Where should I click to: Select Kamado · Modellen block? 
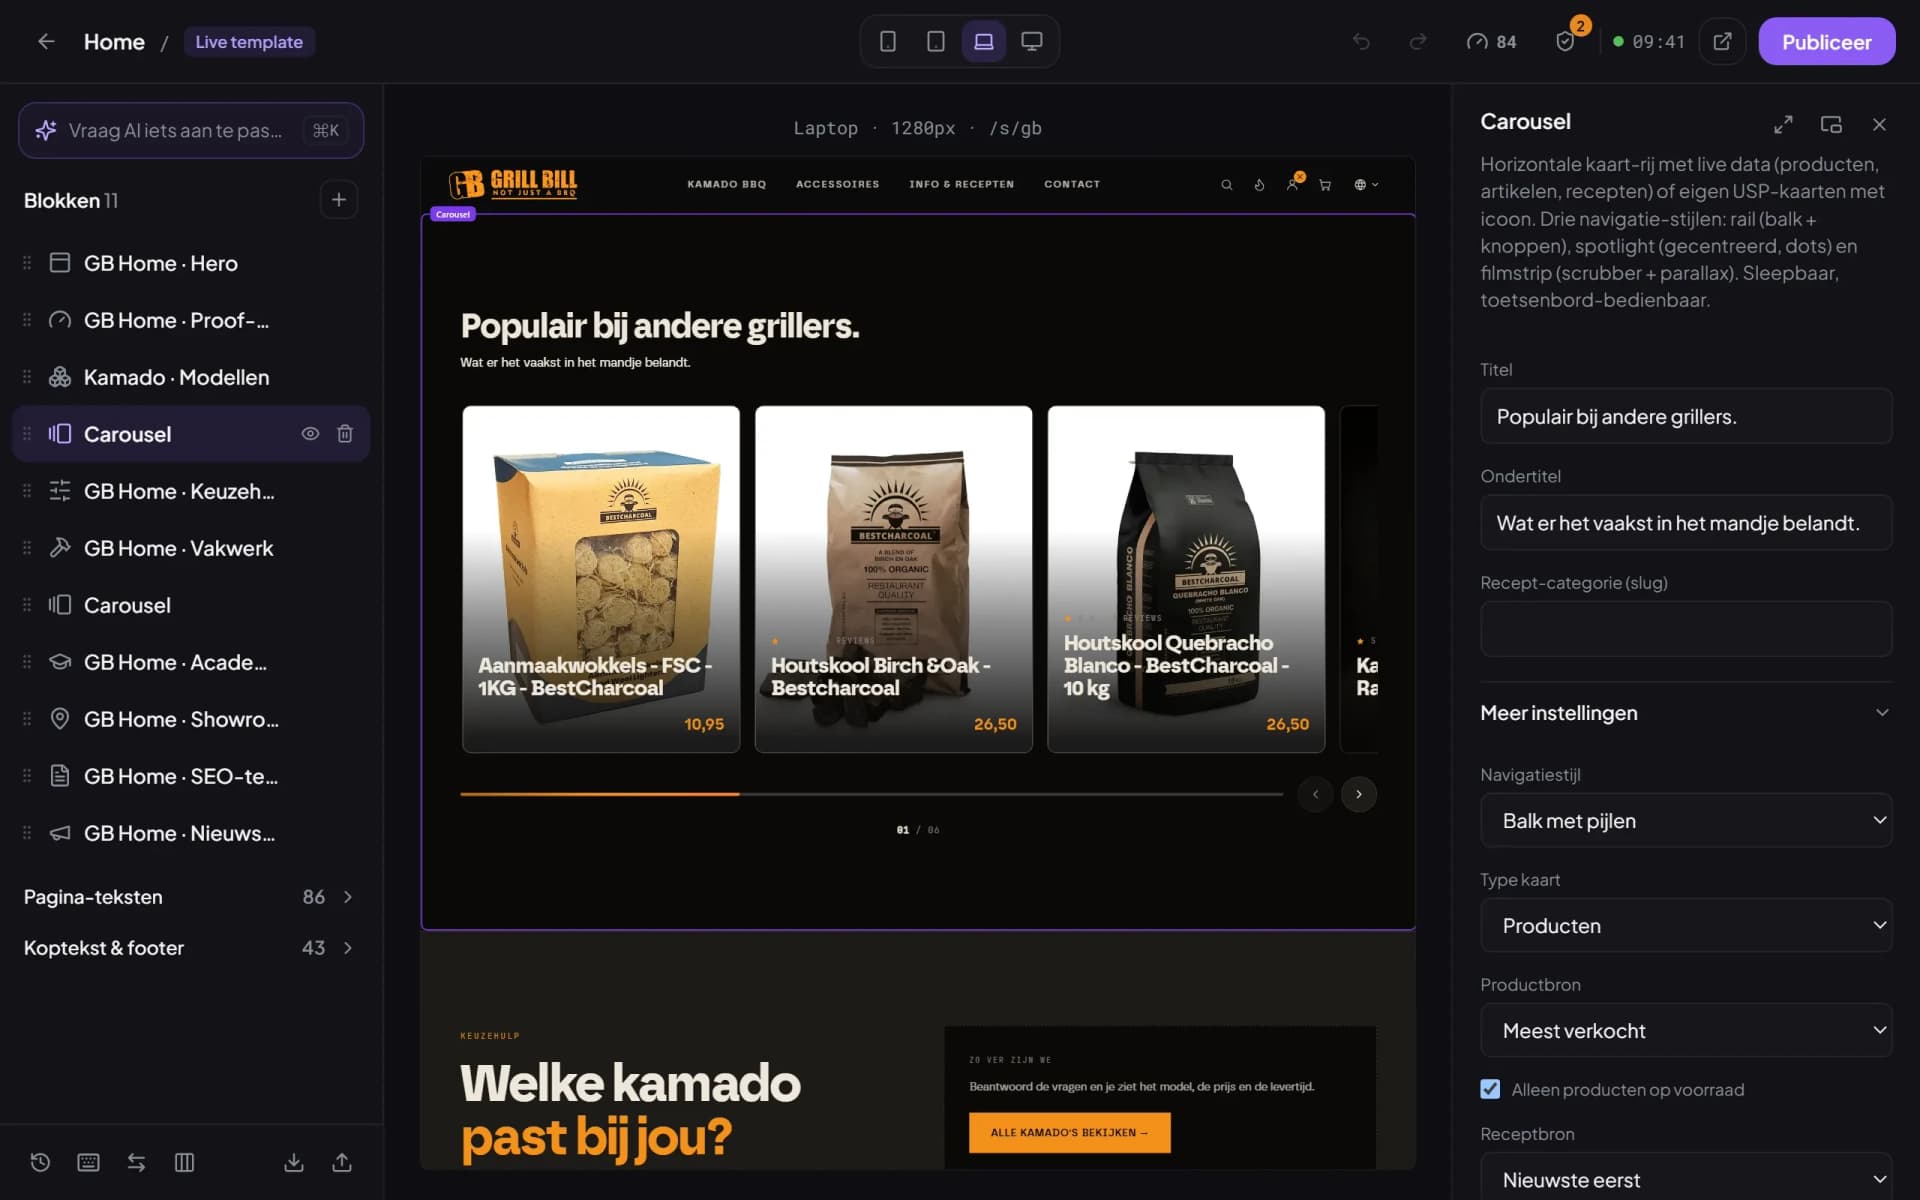[190, 377]
